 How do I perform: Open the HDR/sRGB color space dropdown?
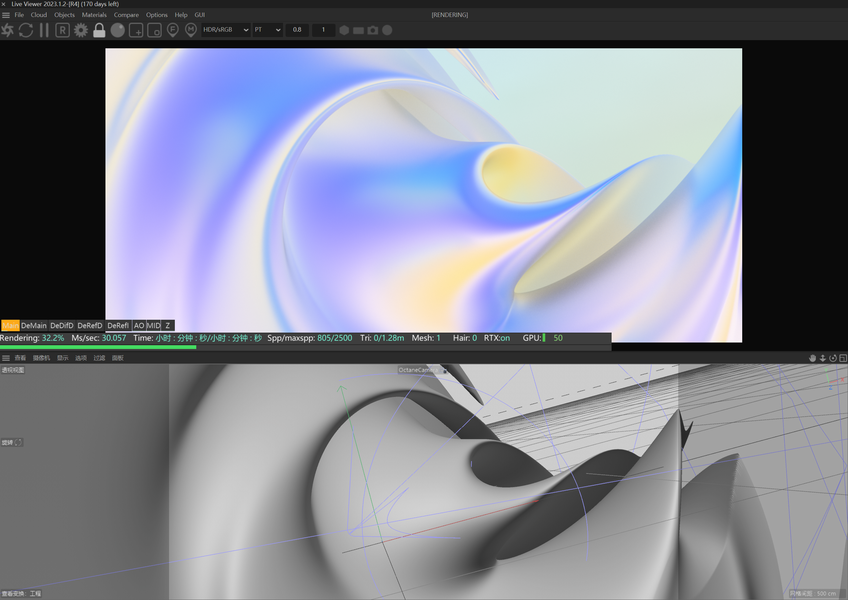(226, 30)
